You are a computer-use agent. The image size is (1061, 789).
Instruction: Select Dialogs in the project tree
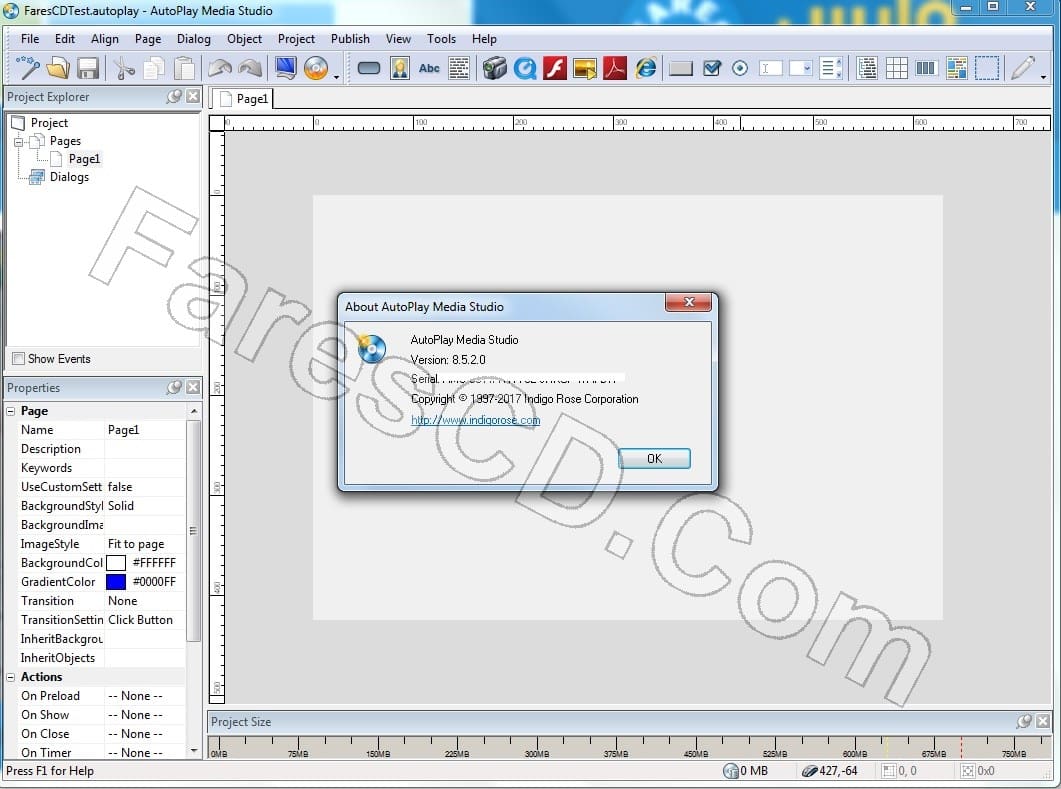point(69,177)
